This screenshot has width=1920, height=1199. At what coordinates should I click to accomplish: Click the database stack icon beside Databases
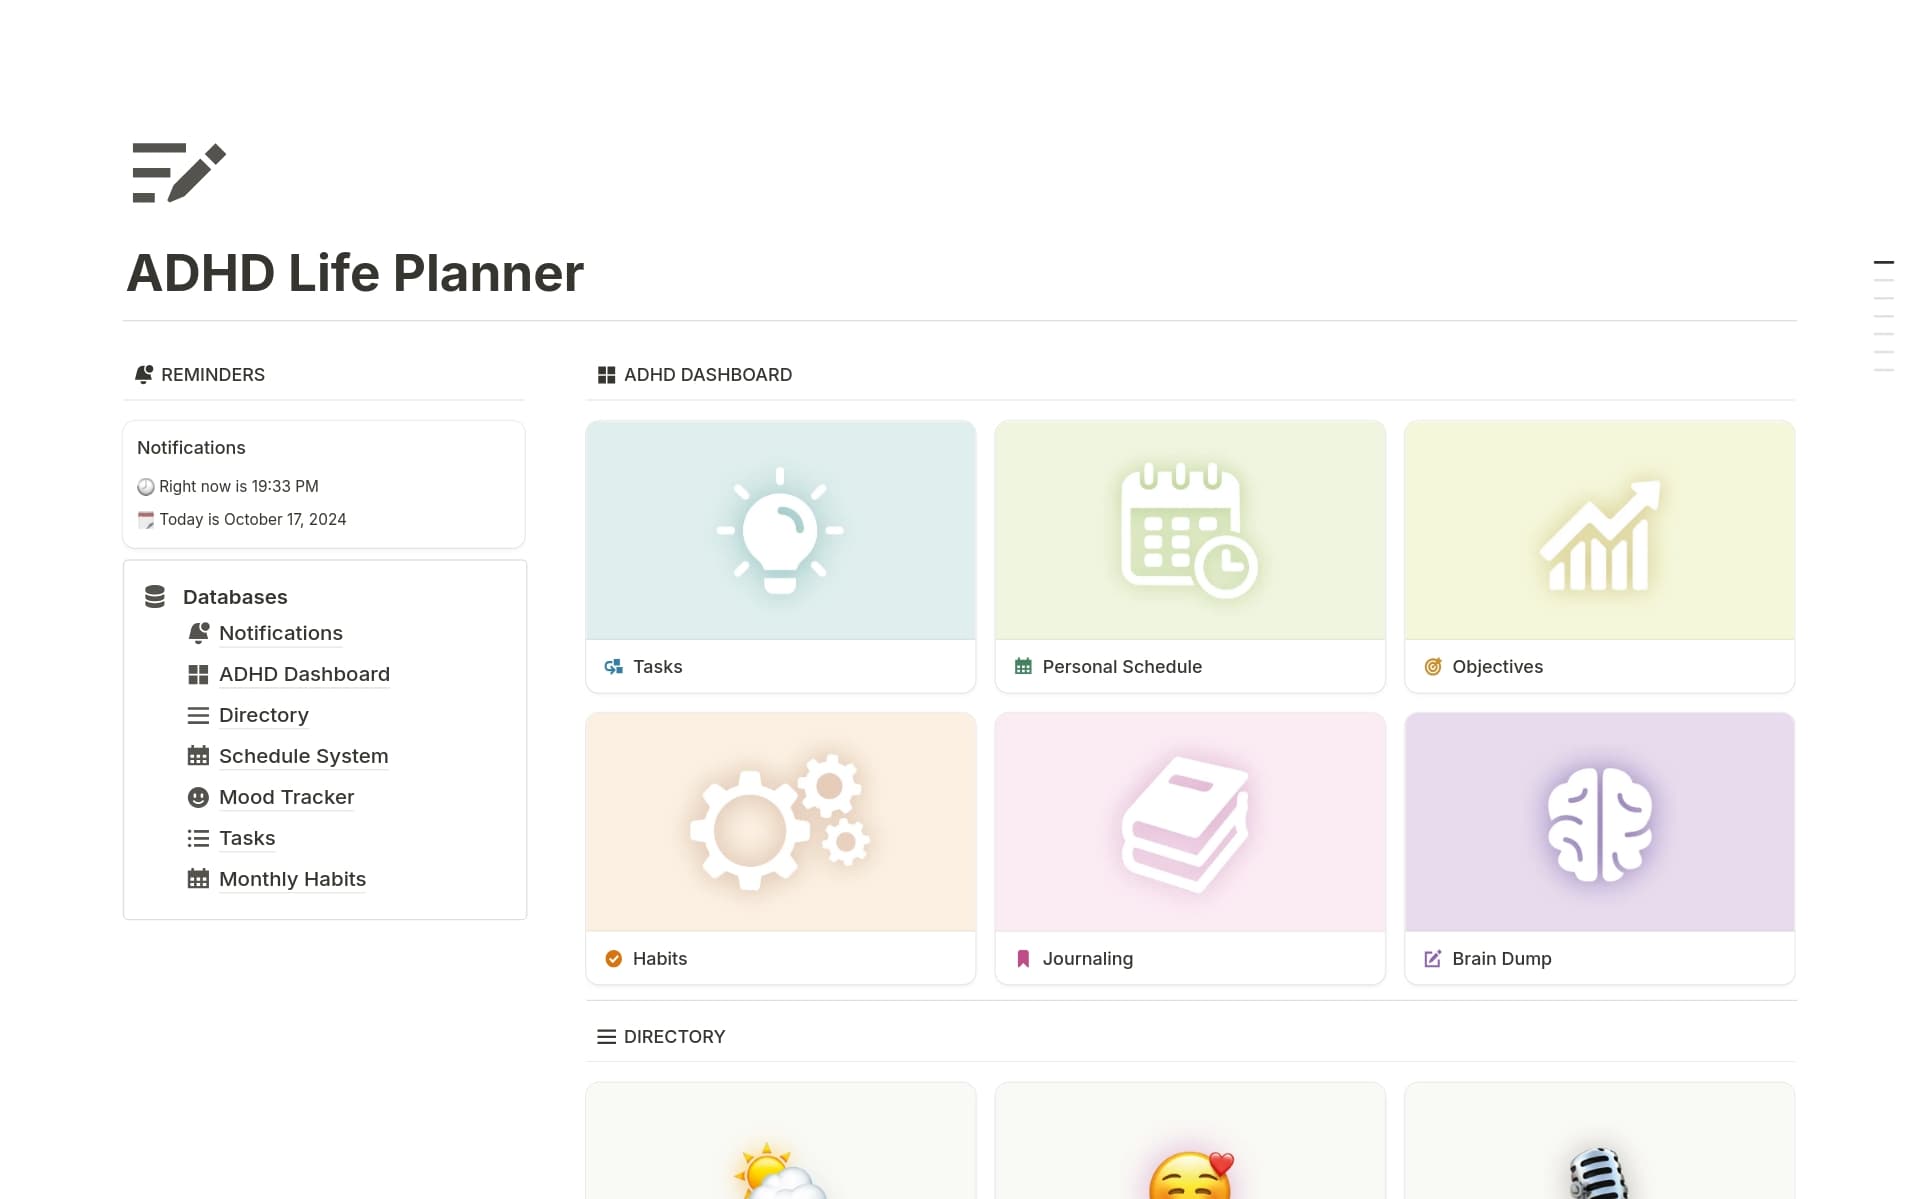(x=154, y=595)
